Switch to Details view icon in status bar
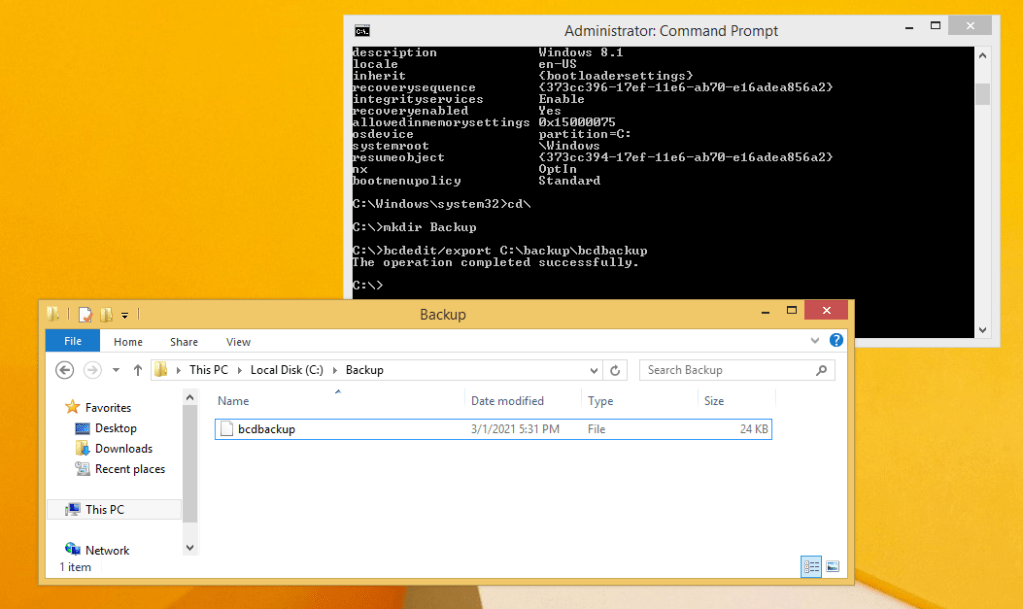The width and height of the screenshot is (1023, 609). (x=811, y=567)
